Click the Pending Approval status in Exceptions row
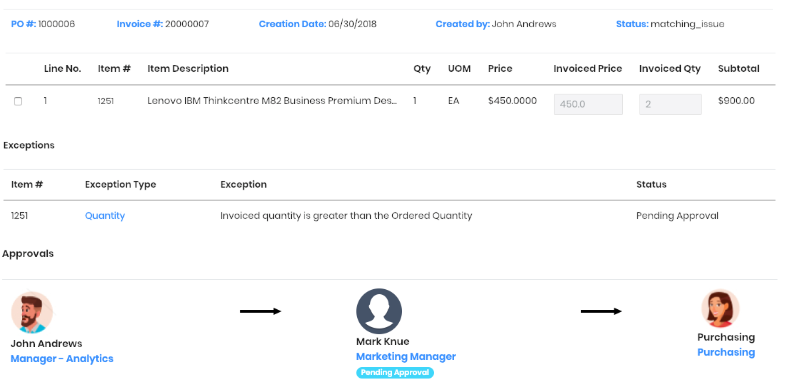807x392 pixels. coord(677,216)
